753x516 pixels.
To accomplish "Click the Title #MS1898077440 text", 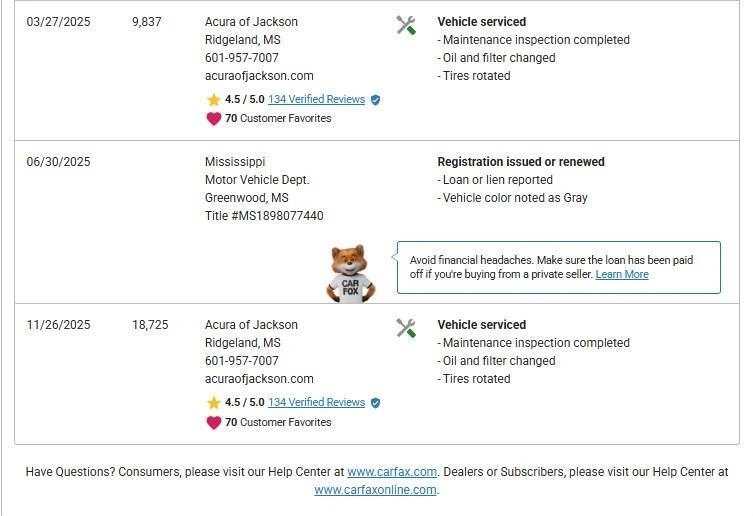I will pyautogui.click(x=264, y=216).
